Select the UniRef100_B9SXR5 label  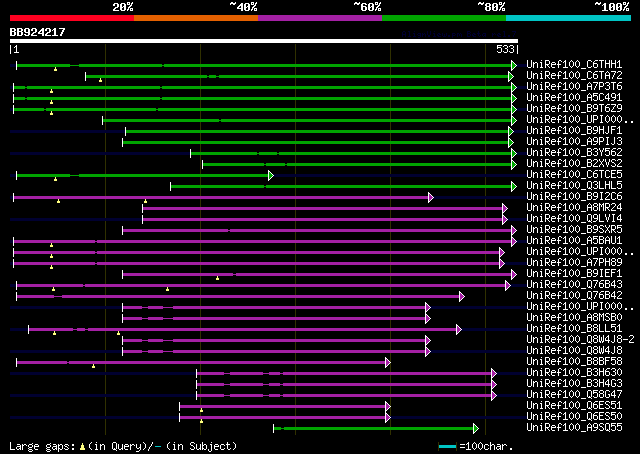pyautogui.click(x=574, y=230)
